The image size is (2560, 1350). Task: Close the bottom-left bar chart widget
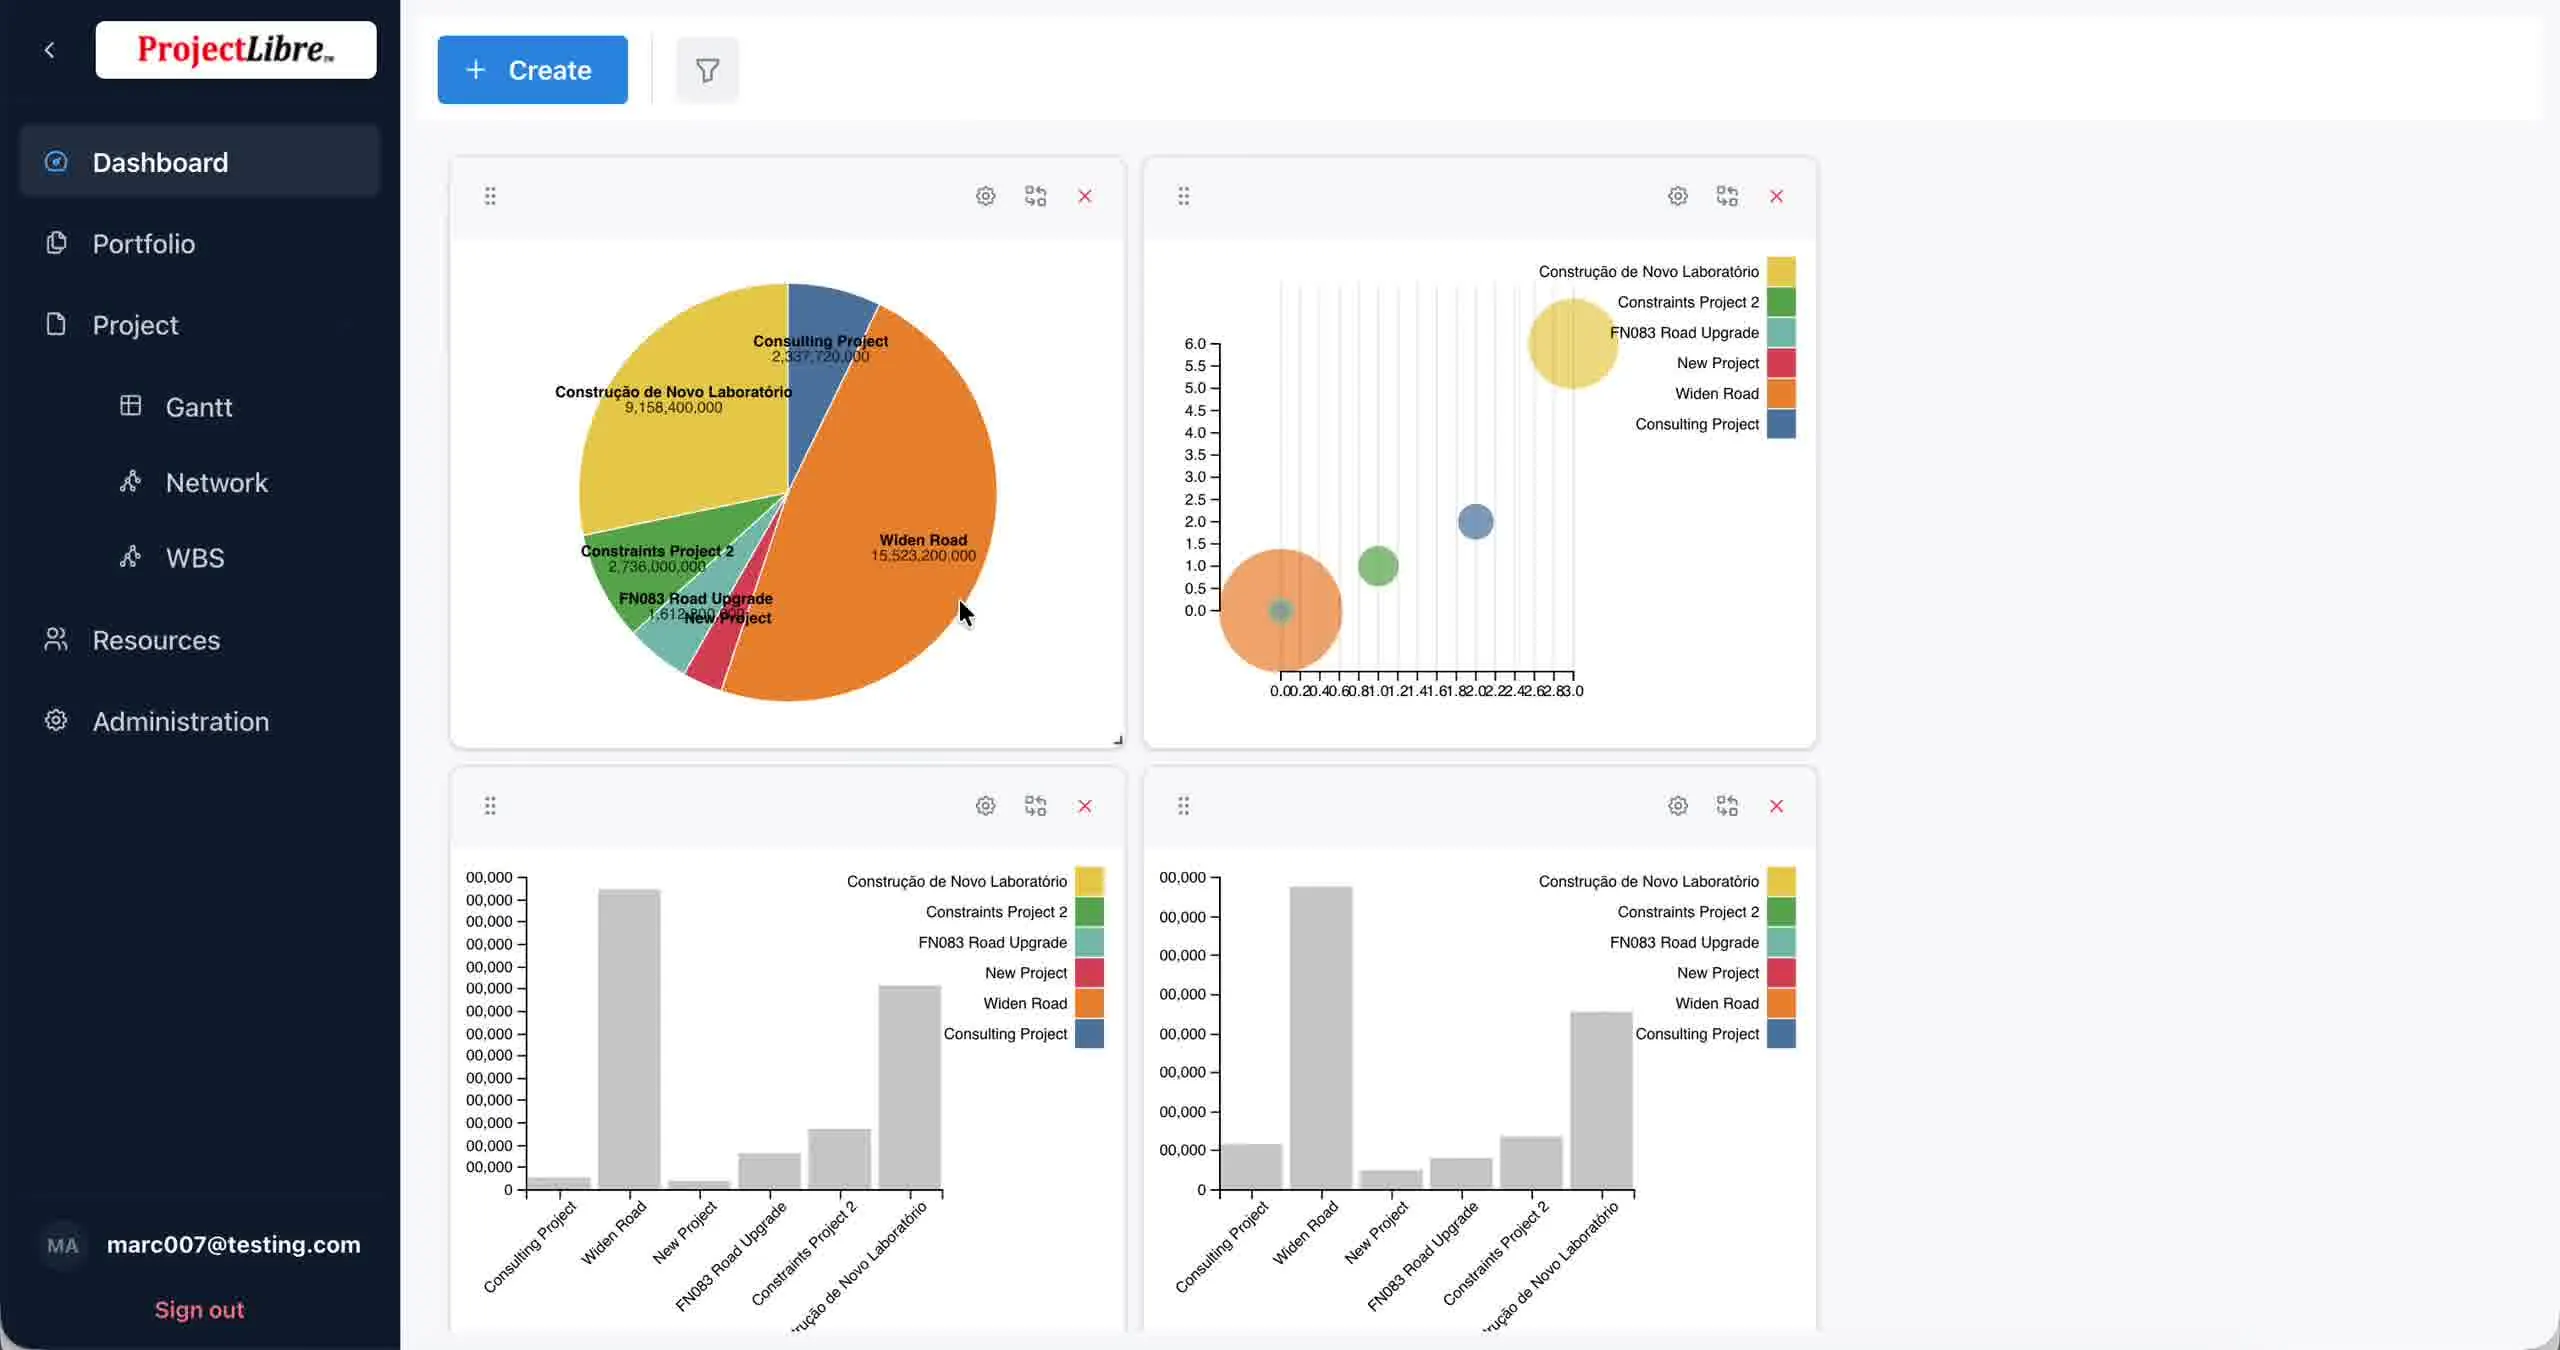pos(1085,806)
